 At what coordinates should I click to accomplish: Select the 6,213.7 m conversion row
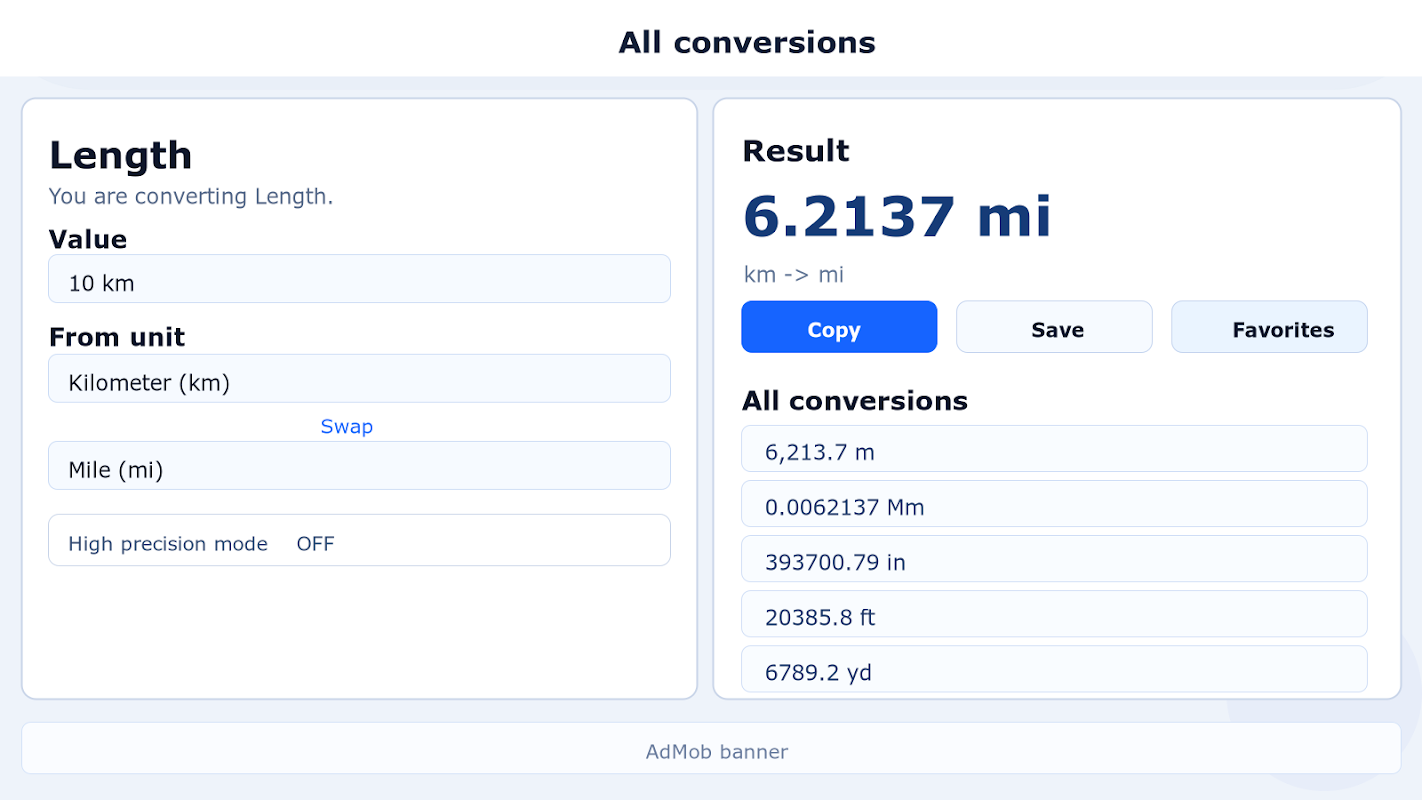pos(1054,449)
